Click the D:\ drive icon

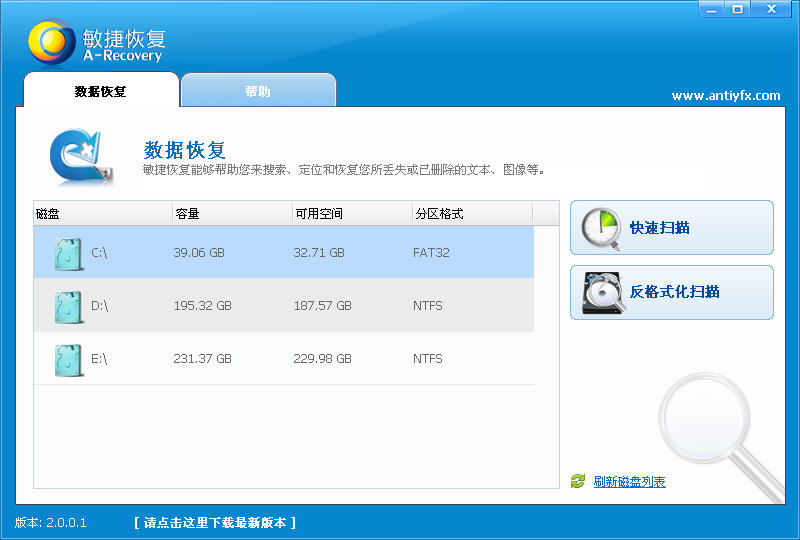click(x=68, y=307)
